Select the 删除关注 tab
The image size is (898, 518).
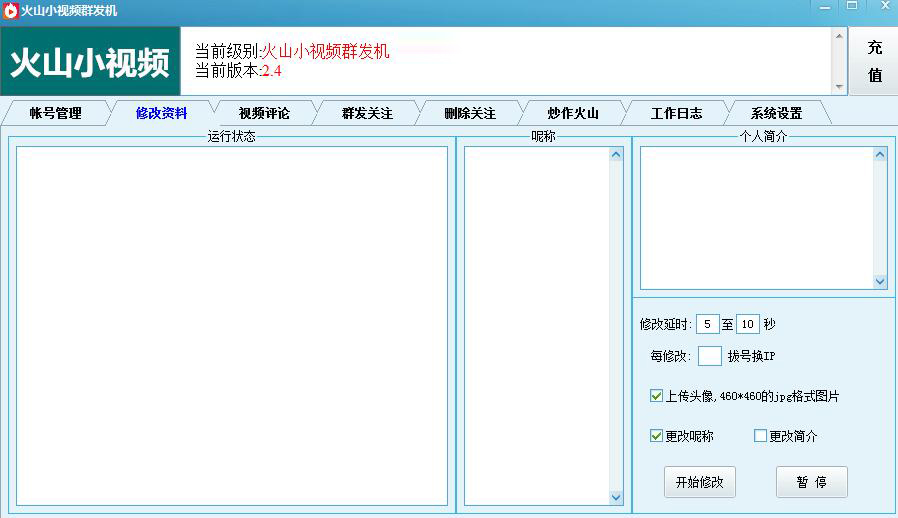pyautogui.click(x=470, y=113)
